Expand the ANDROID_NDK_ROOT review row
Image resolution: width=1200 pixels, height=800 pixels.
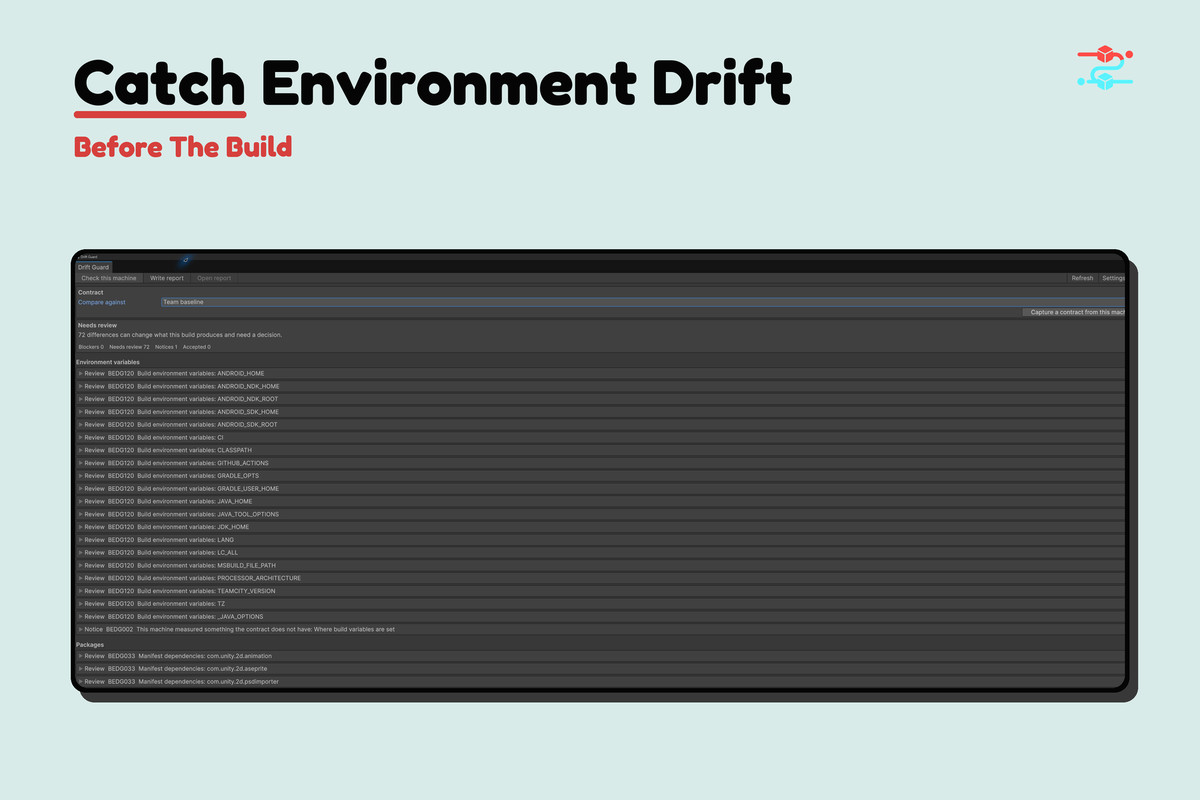(601, 399)
